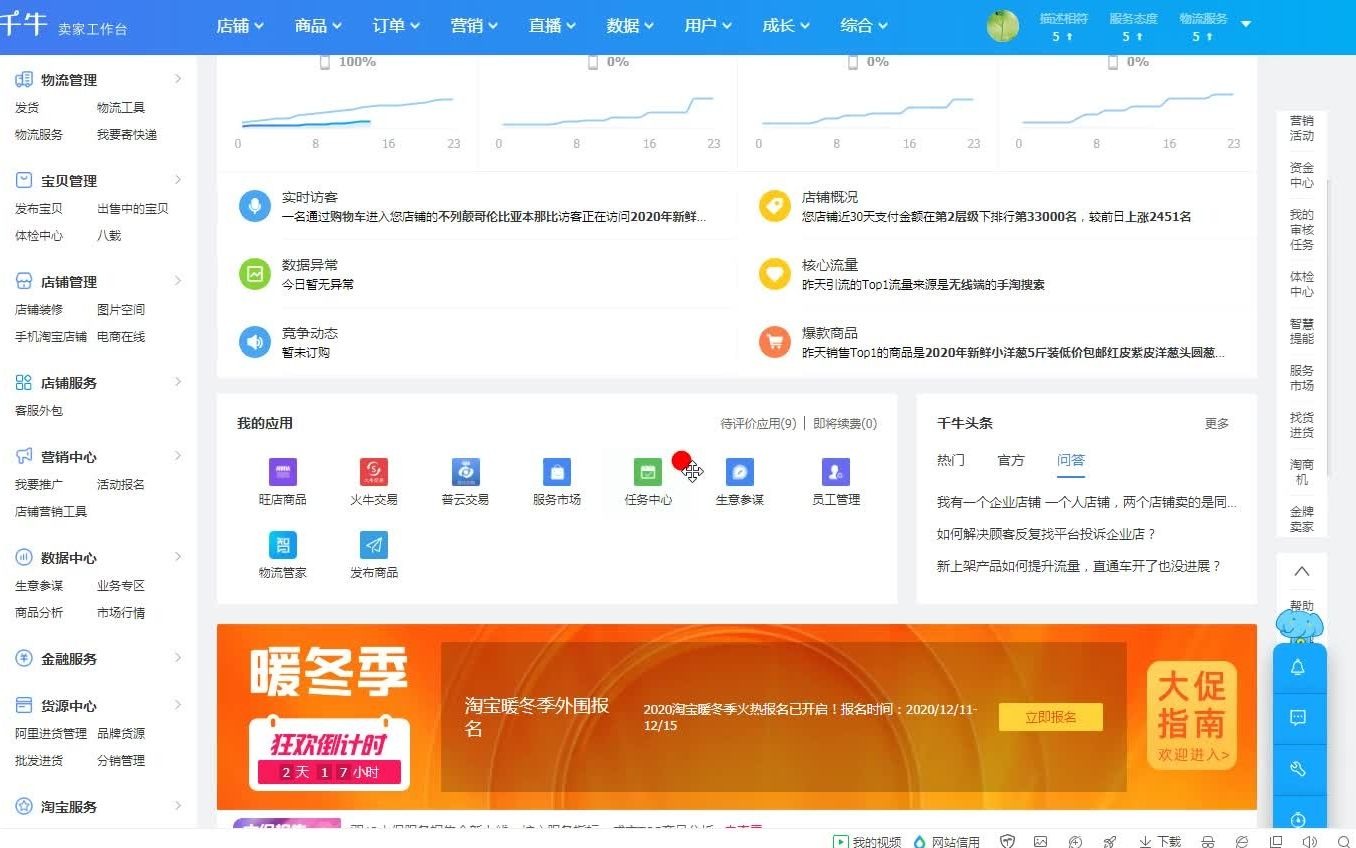Click the 大促指南 欢迎进入 banner card

tap(1192, 716)
